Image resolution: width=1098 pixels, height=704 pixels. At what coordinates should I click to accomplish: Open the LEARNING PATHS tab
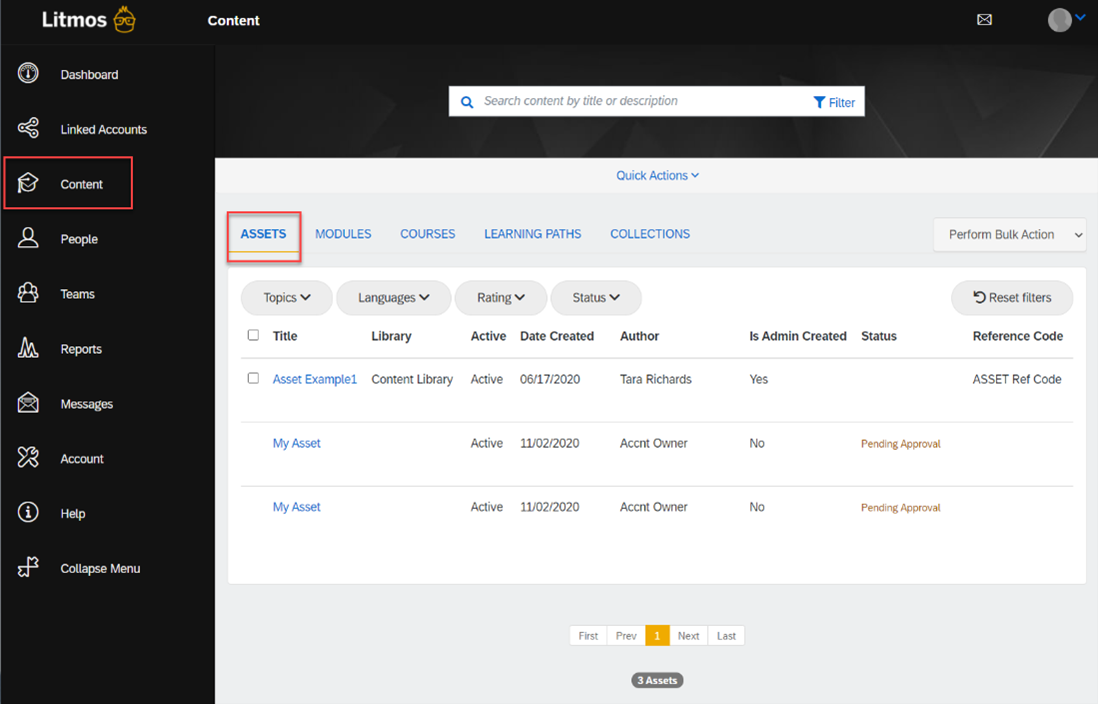click(533, 234)
